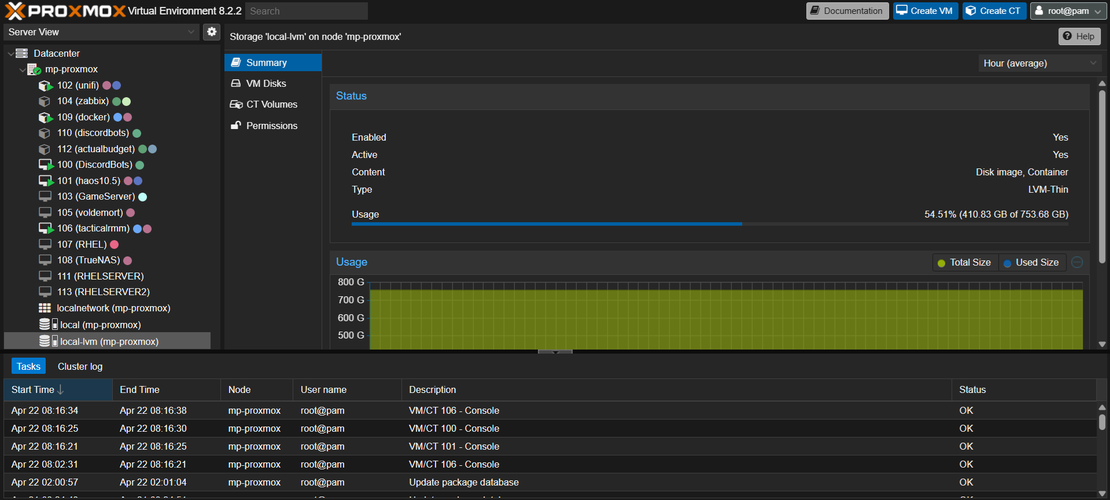Open the Summary section
The width and height of the screenshot is (1110, 500).
click(273, 62)
